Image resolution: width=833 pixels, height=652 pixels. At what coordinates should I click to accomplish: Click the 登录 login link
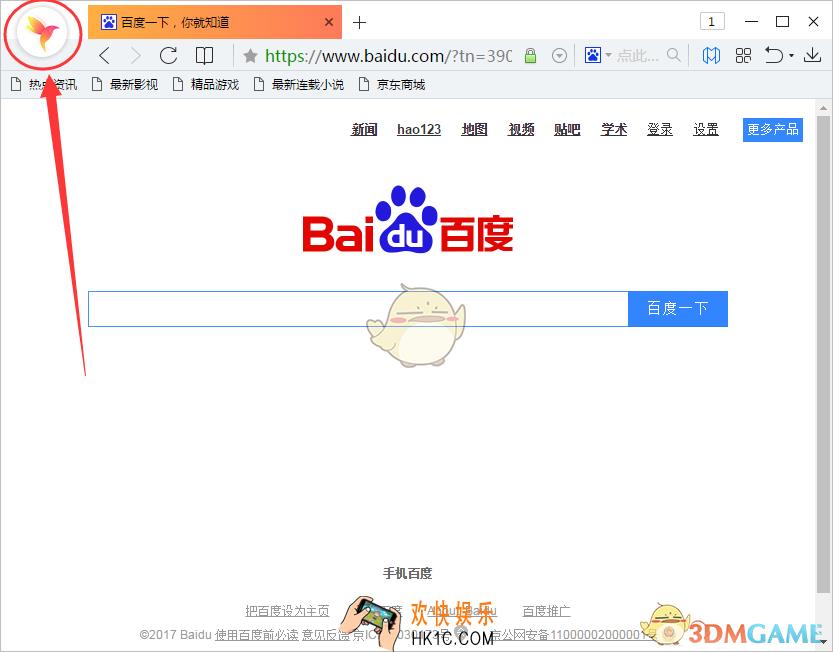click(x=660, y=129)
